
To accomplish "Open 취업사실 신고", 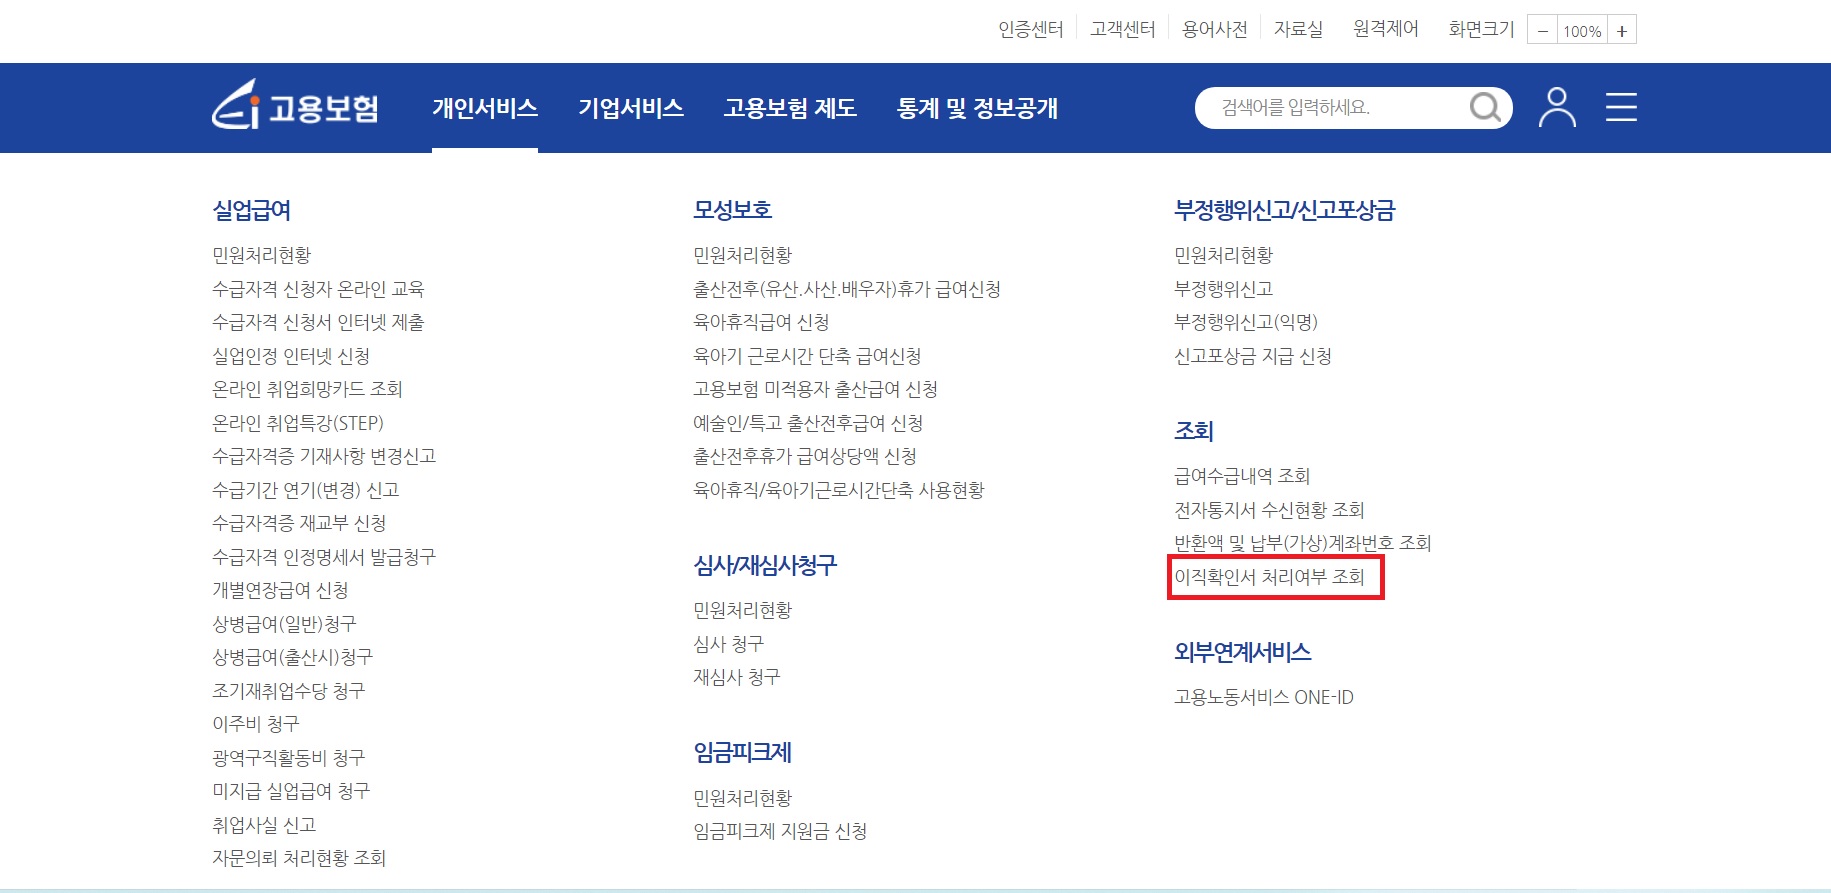I will point(264,825).
